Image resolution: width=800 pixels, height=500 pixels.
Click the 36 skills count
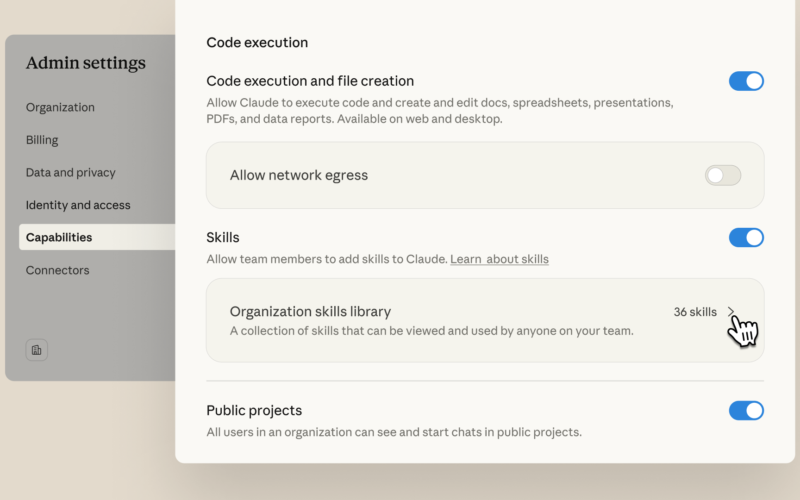click(695, 312)
